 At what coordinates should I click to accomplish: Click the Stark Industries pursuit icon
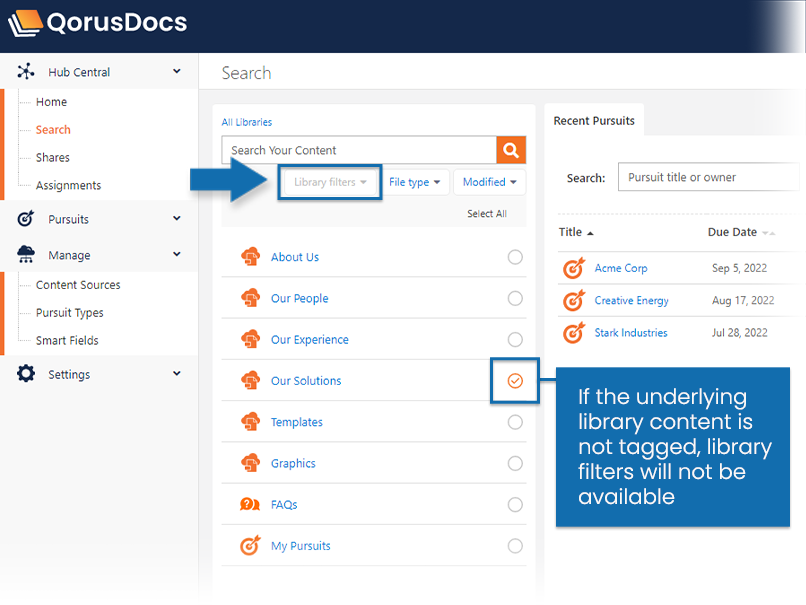pos(574,333)
